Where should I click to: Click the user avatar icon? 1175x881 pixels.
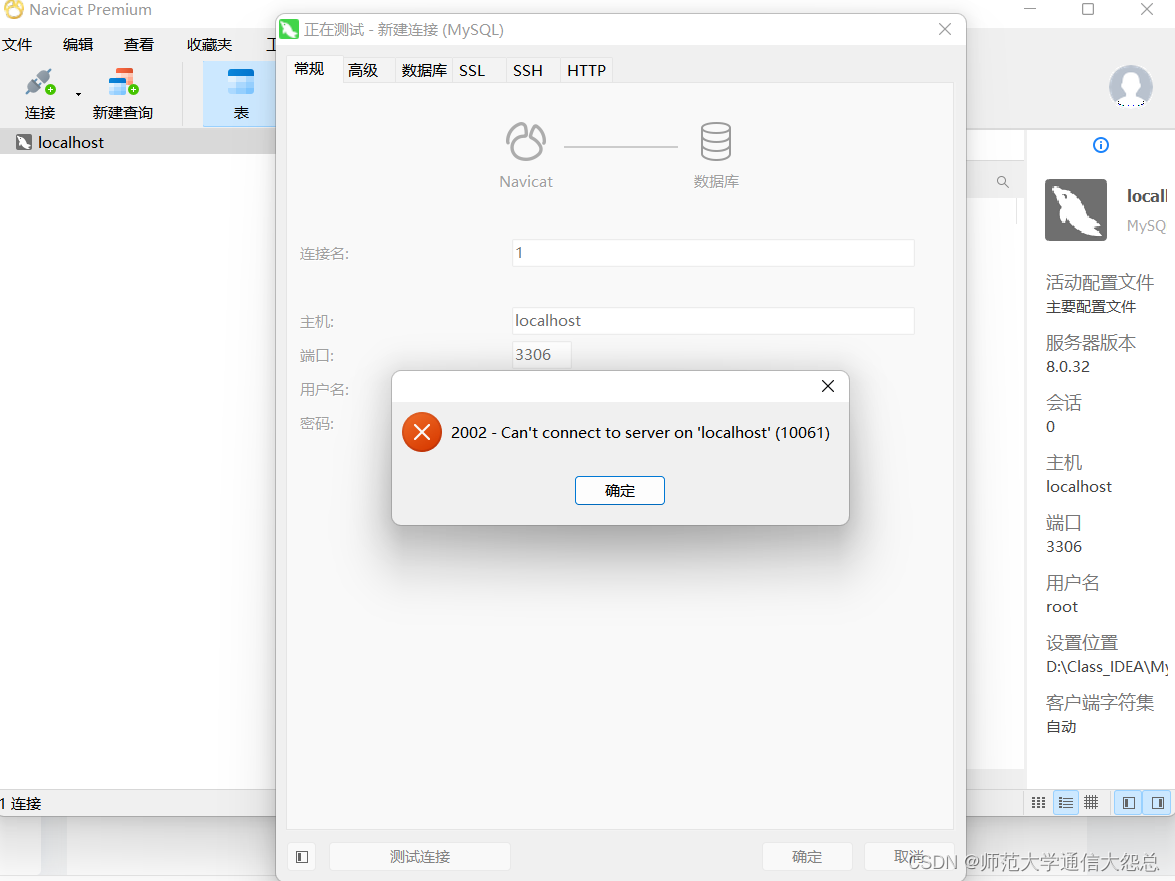pyautogui.click(x=1131, y=86)
